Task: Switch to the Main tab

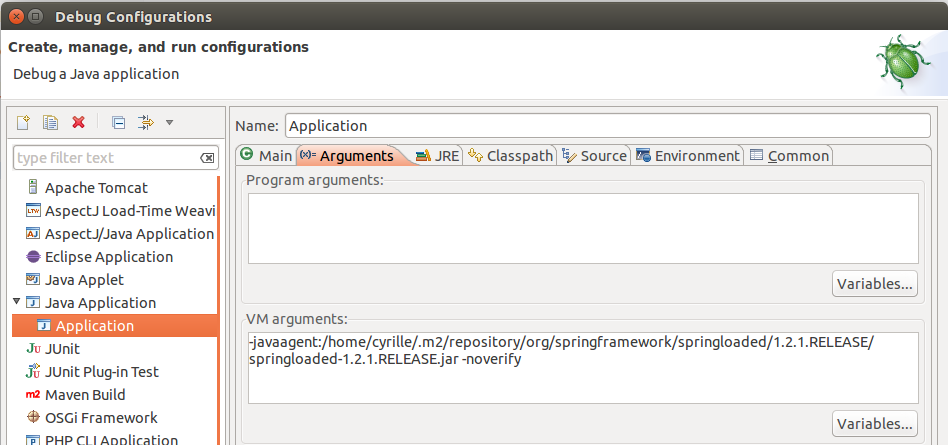Action: (266, 155)
